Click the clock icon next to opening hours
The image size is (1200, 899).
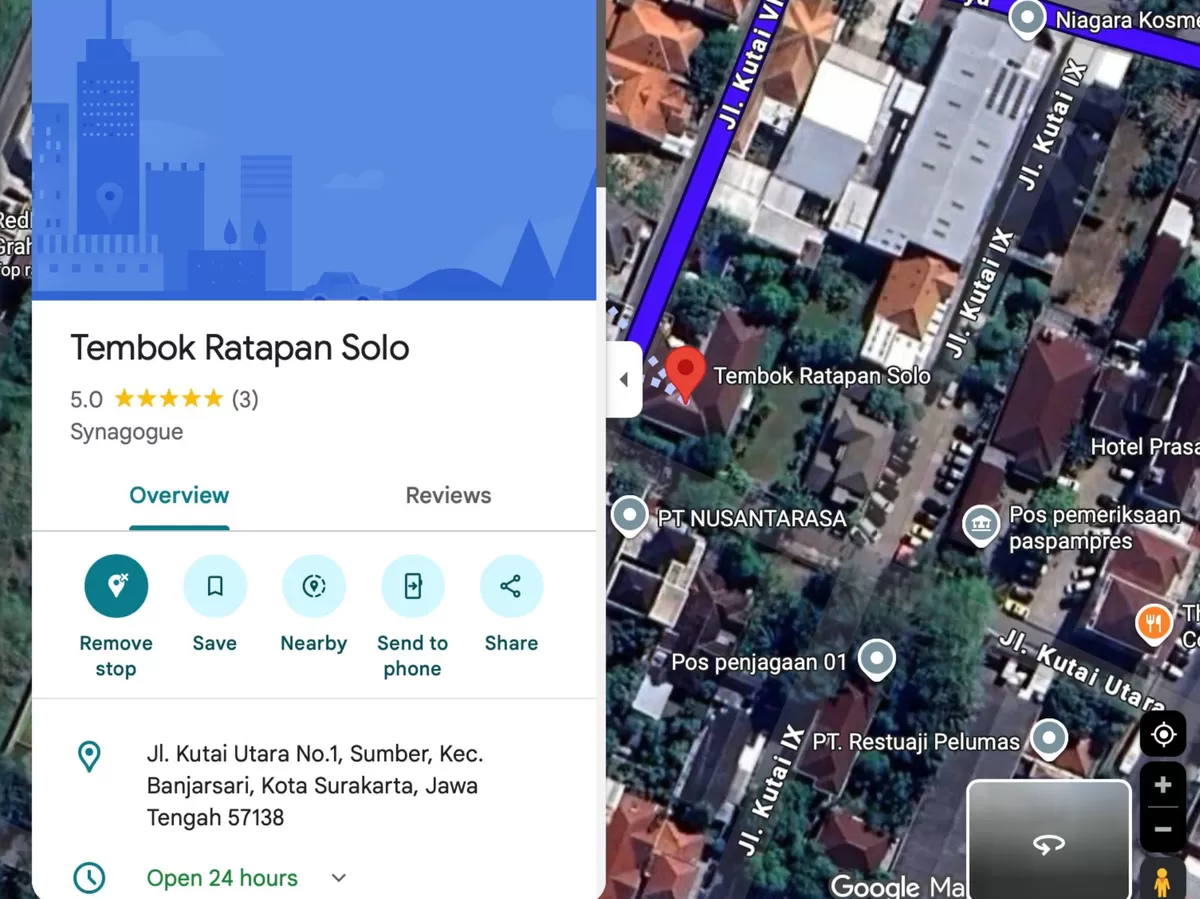tap(90, 877)
